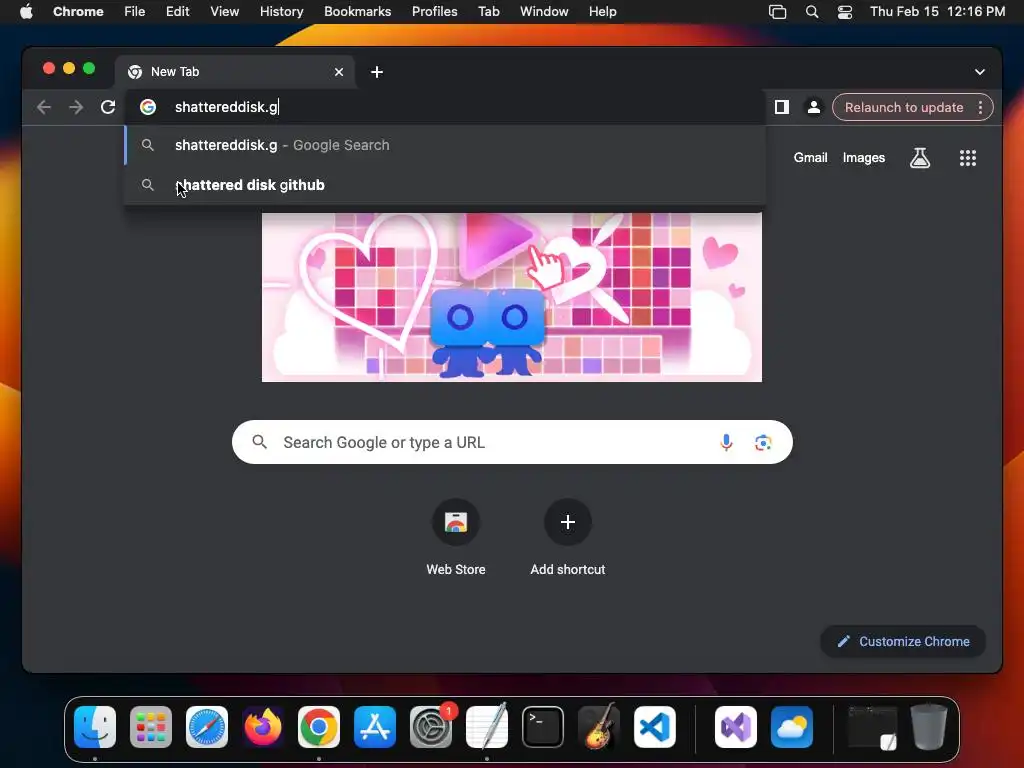This screenshot has width=1024, height=768.
Task: Open the Tab menu
Action: point(488,12)
